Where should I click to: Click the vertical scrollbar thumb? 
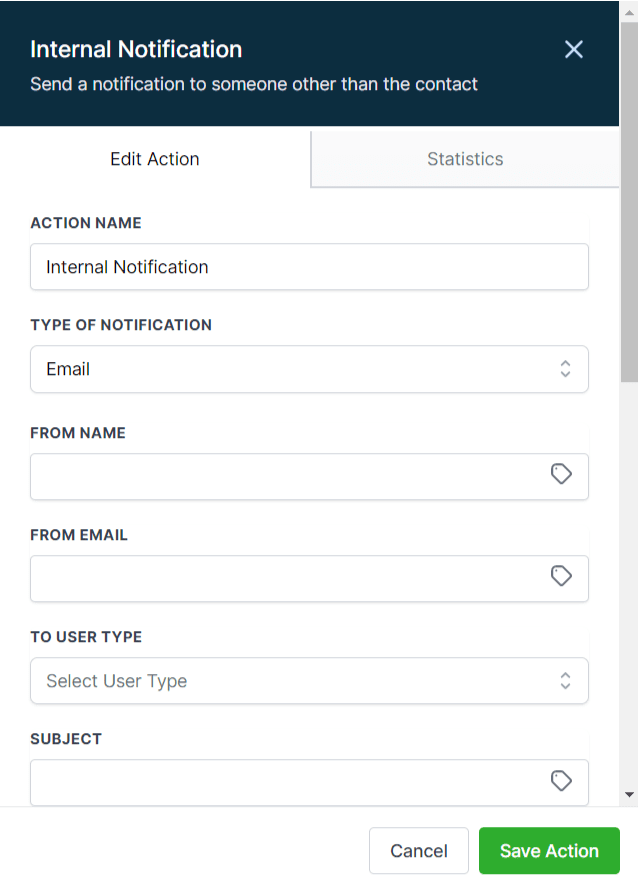coord(629,200)
